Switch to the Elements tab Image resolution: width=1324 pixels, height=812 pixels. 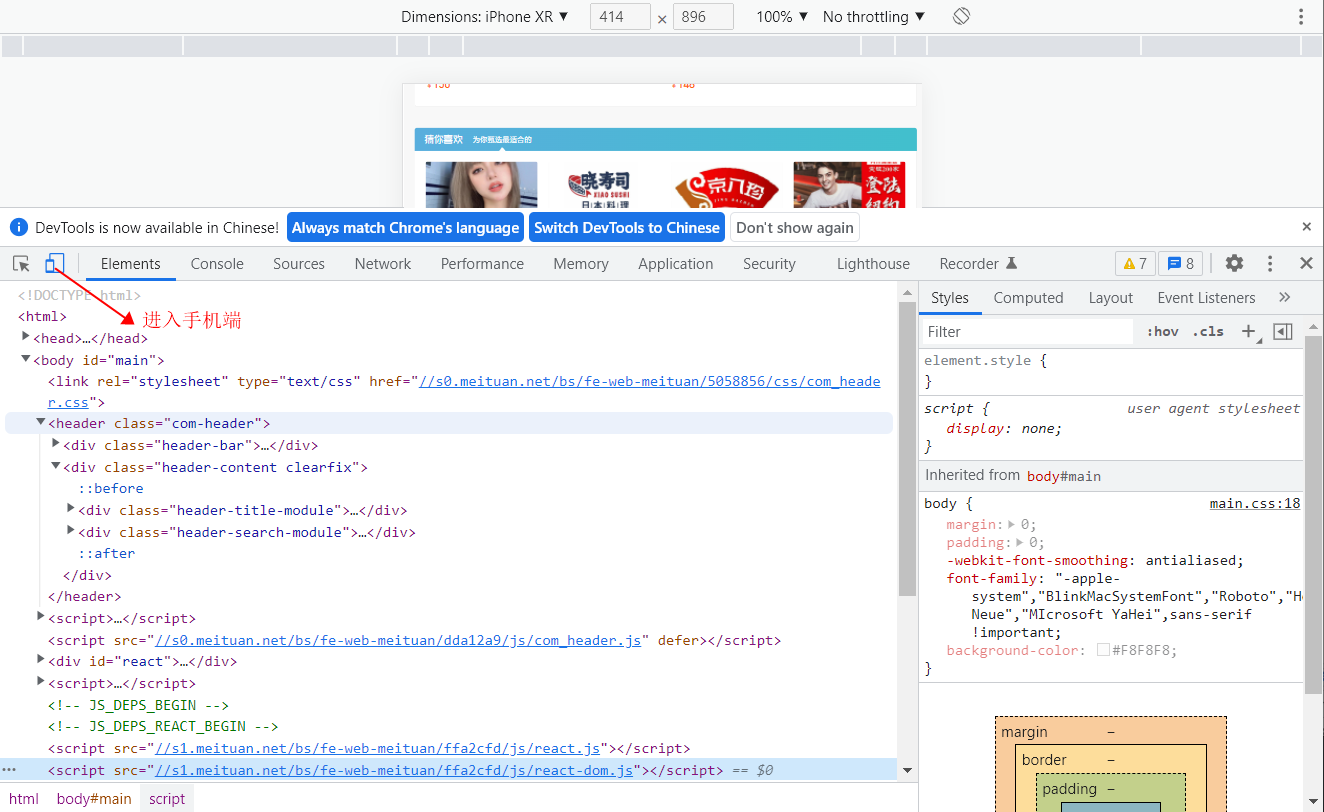point(131,264)
